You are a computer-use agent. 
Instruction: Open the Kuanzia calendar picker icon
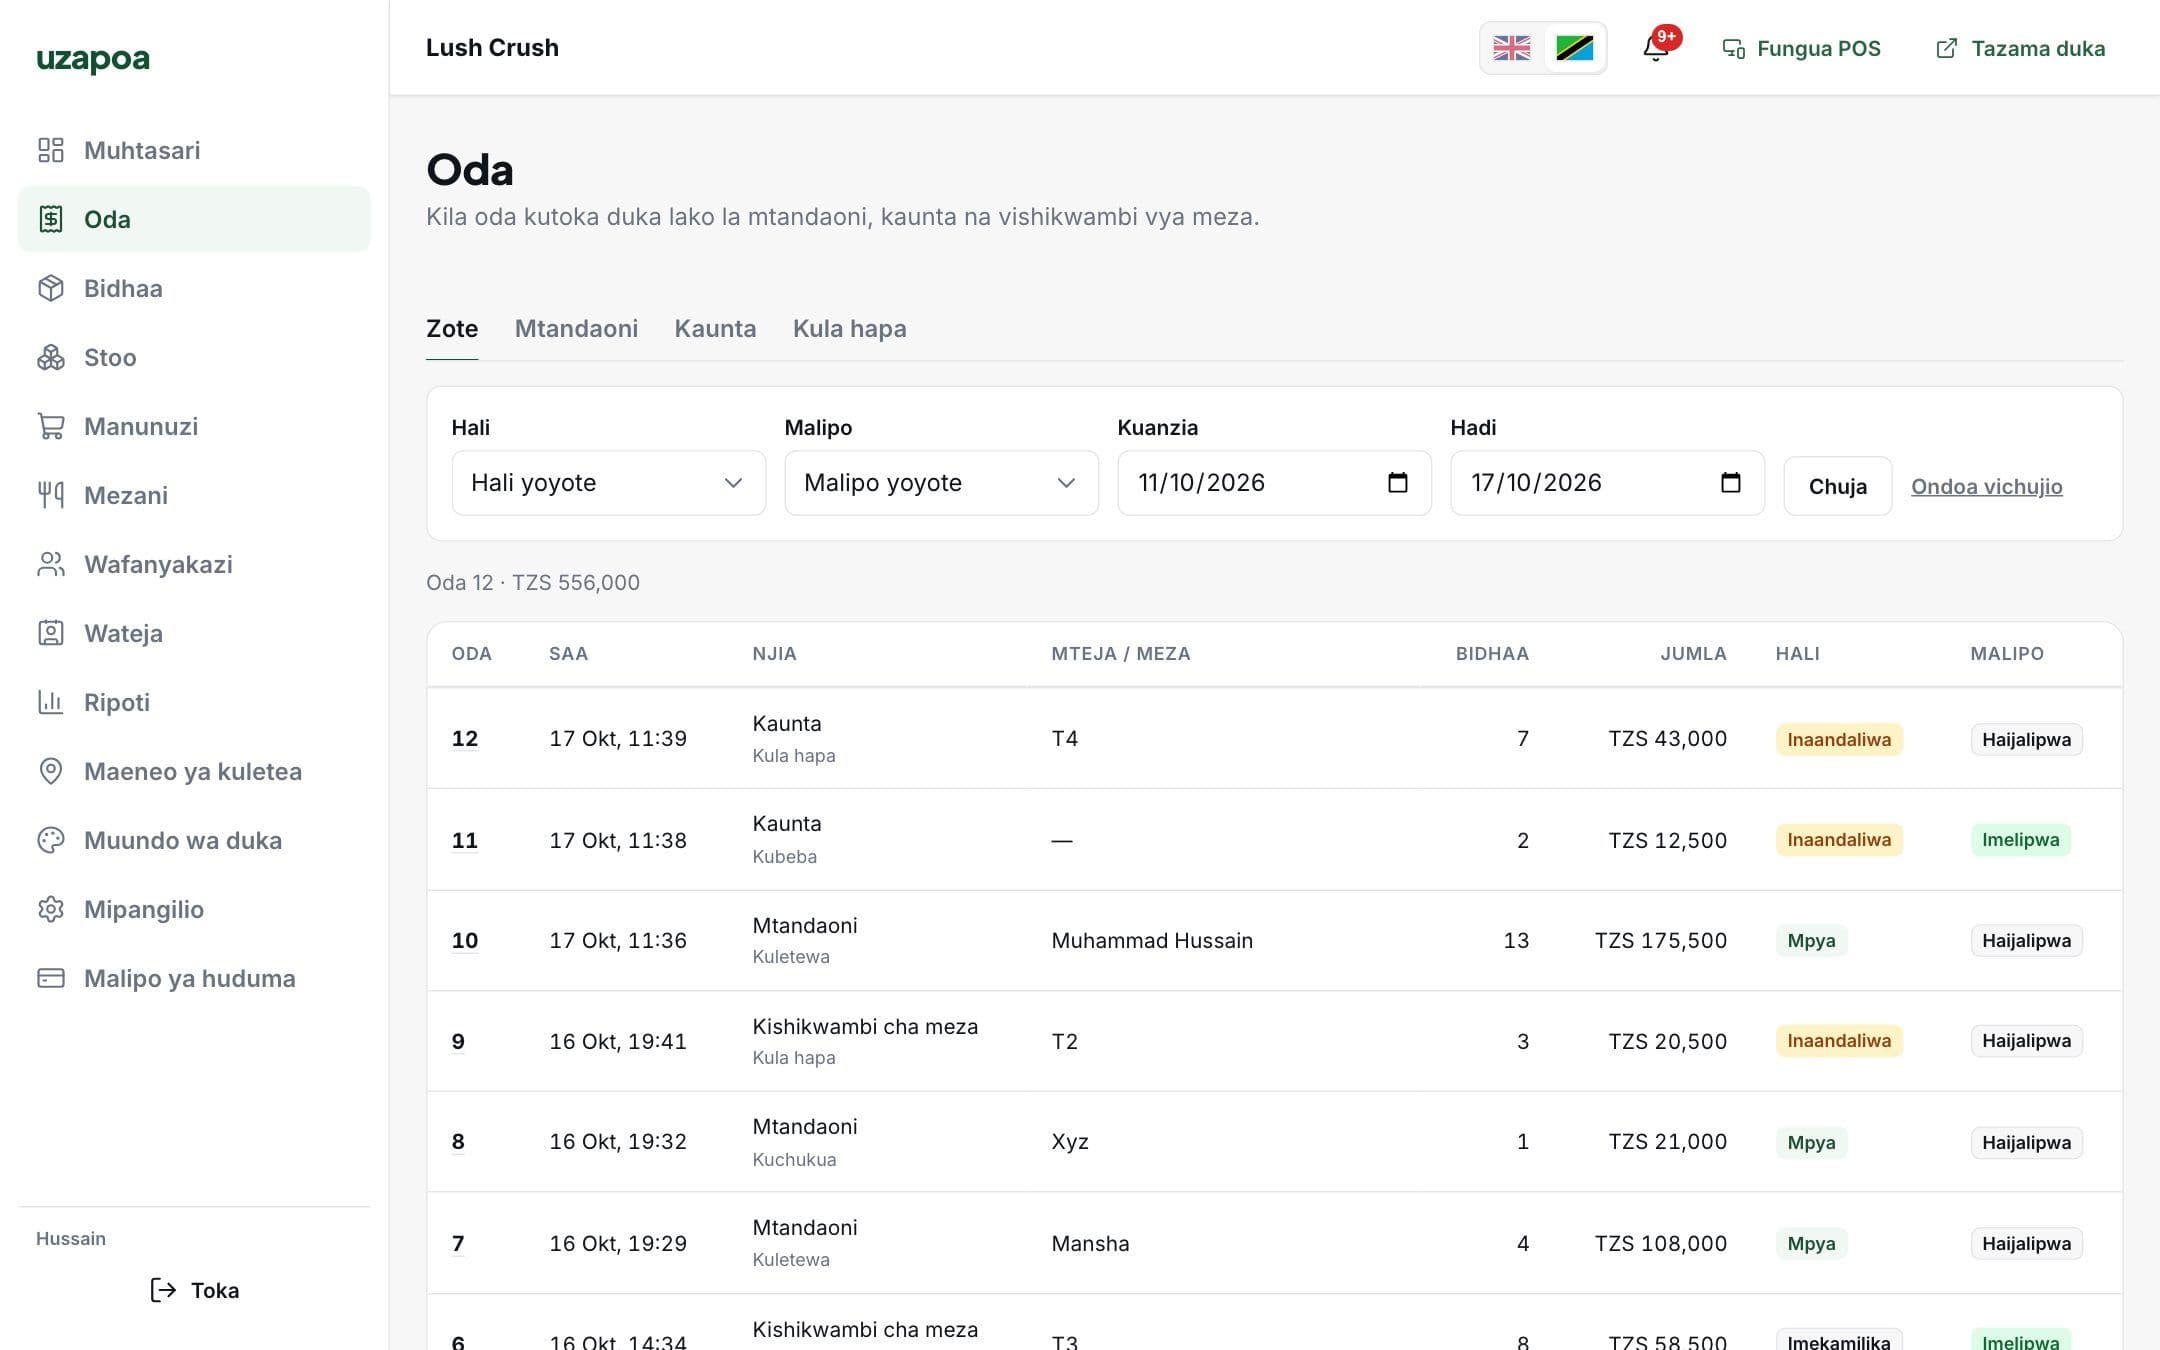(1398, 483)
